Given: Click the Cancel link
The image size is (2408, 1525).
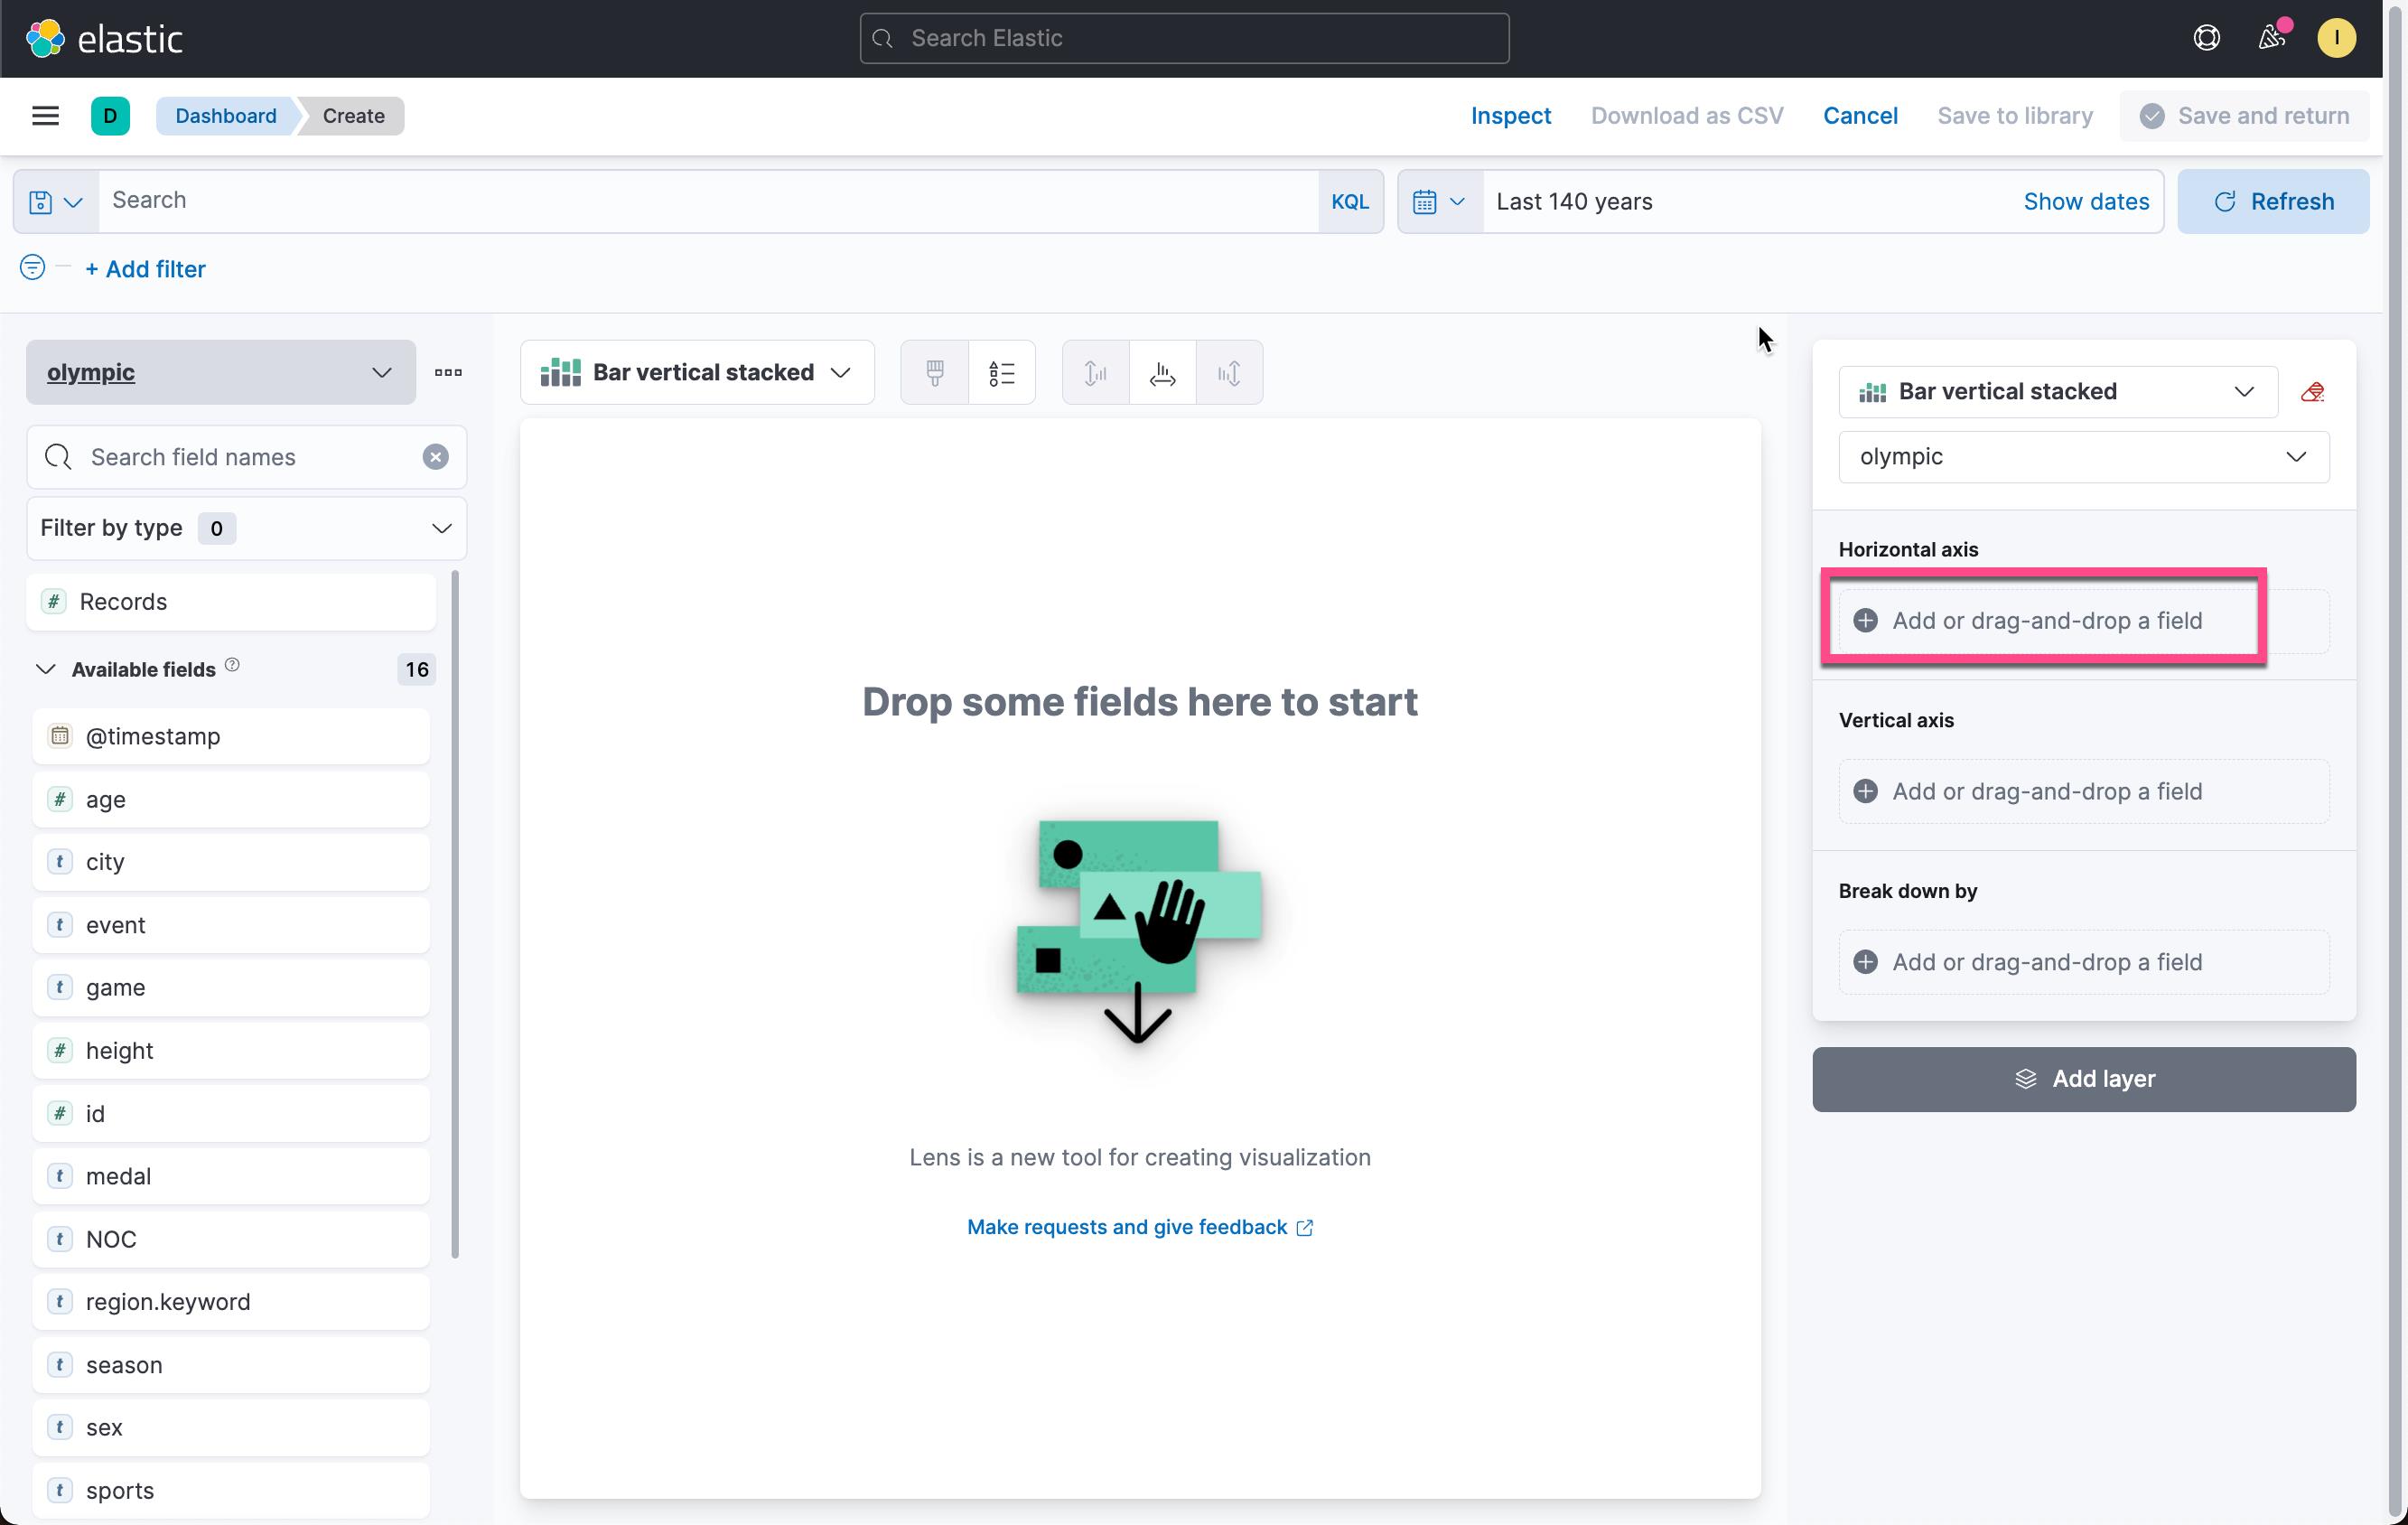Looking at the screenshot, I should click(x=1860, y=116).
